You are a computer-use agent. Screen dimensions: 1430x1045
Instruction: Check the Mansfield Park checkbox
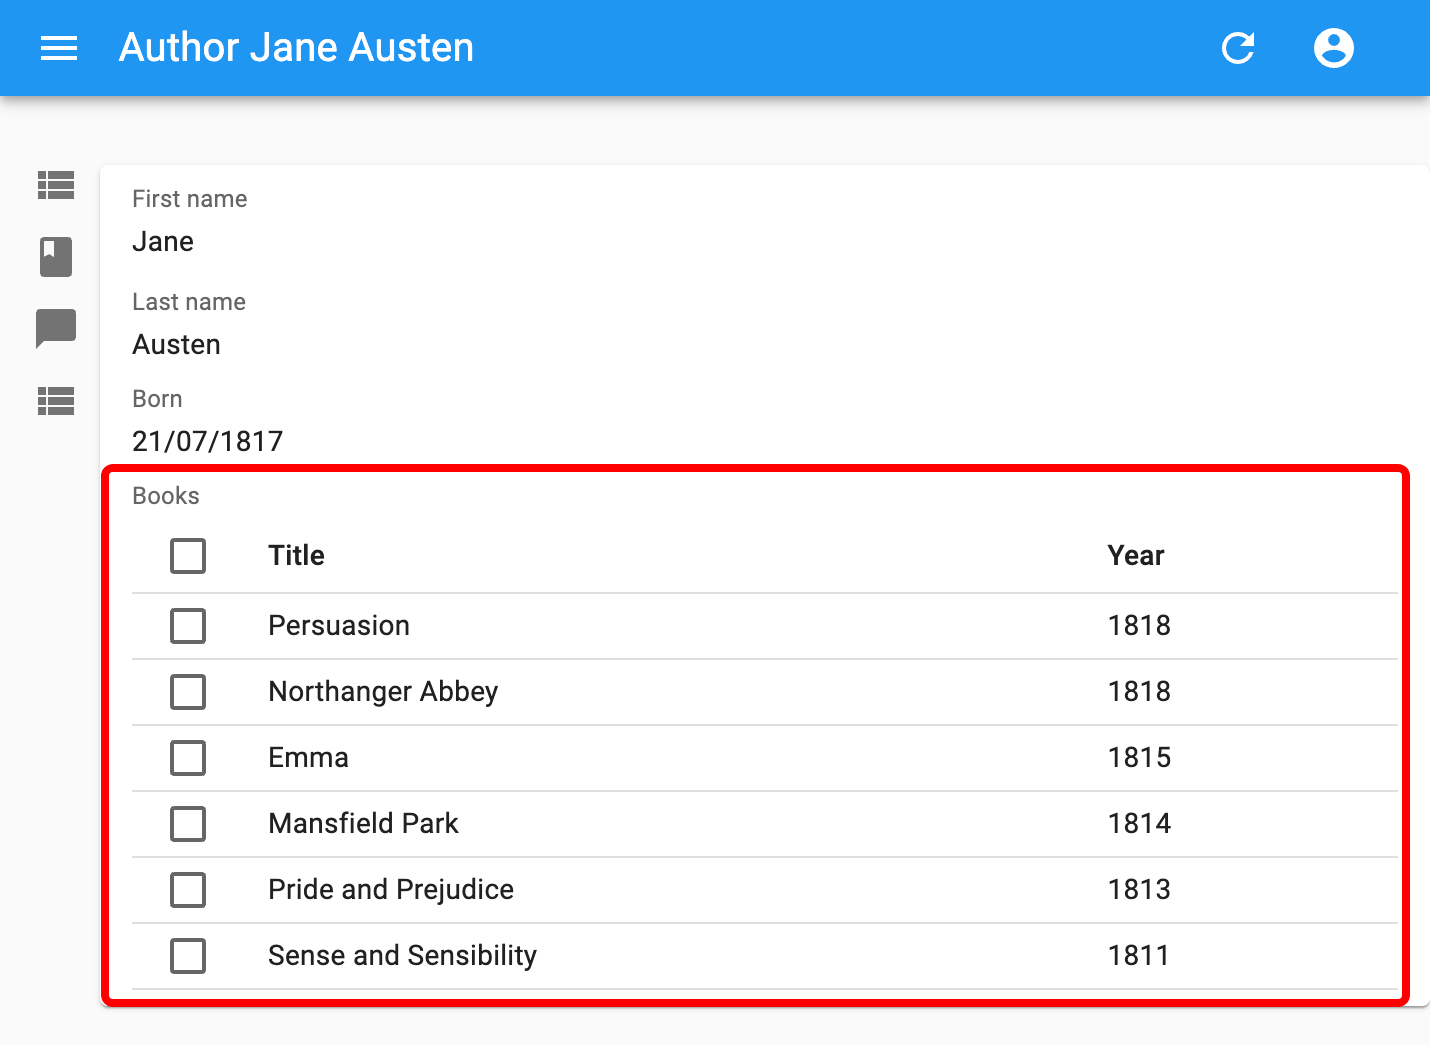(x=188, y=824)
